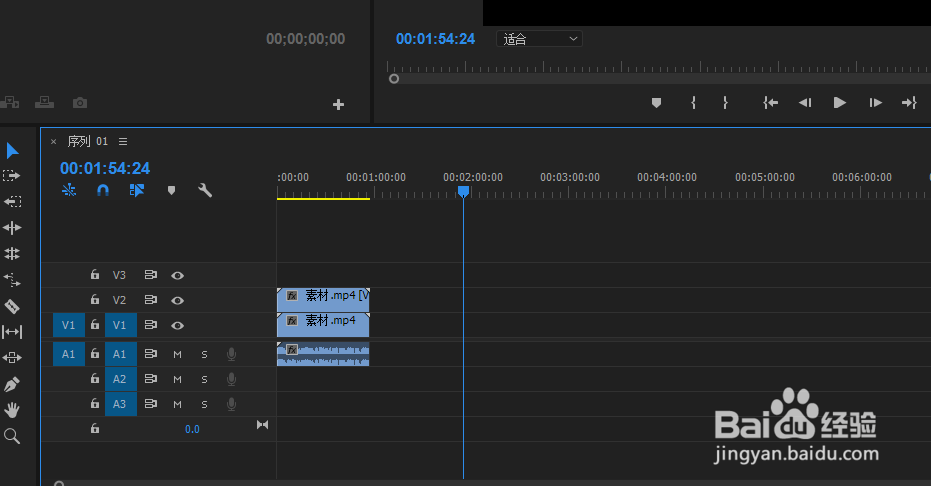Go to In point in Program monitor
Image resolution: width=931 pixels, height=486 pixels.
point(770,103)
